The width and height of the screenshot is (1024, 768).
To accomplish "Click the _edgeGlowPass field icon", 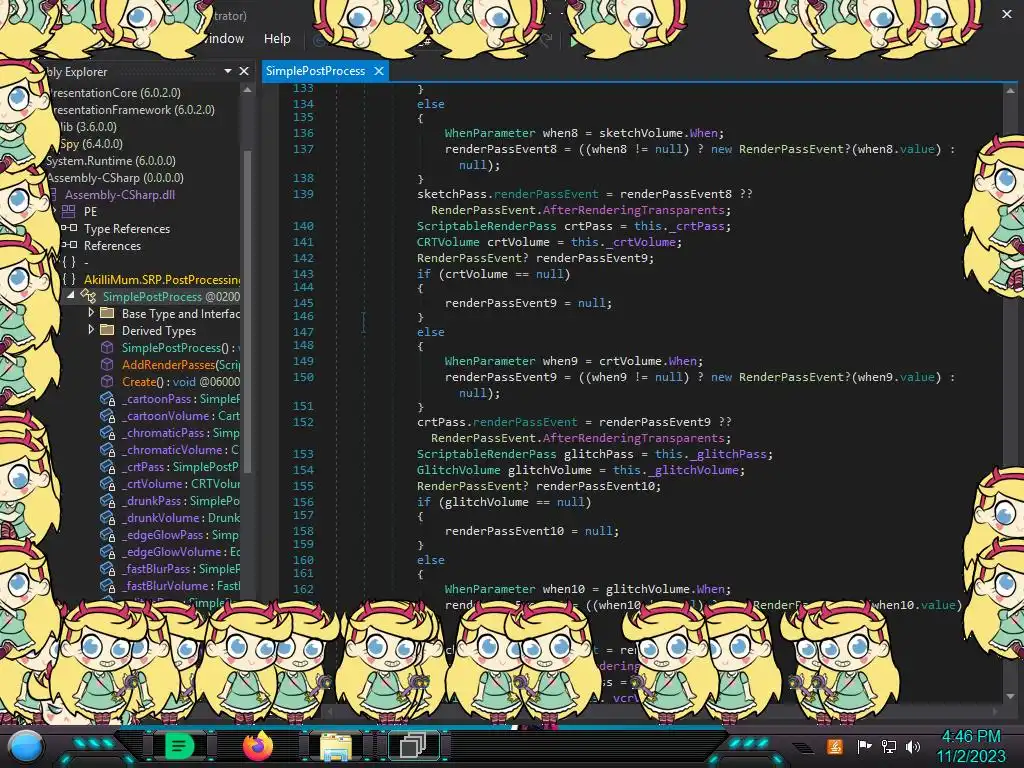I will click(108, 534).
